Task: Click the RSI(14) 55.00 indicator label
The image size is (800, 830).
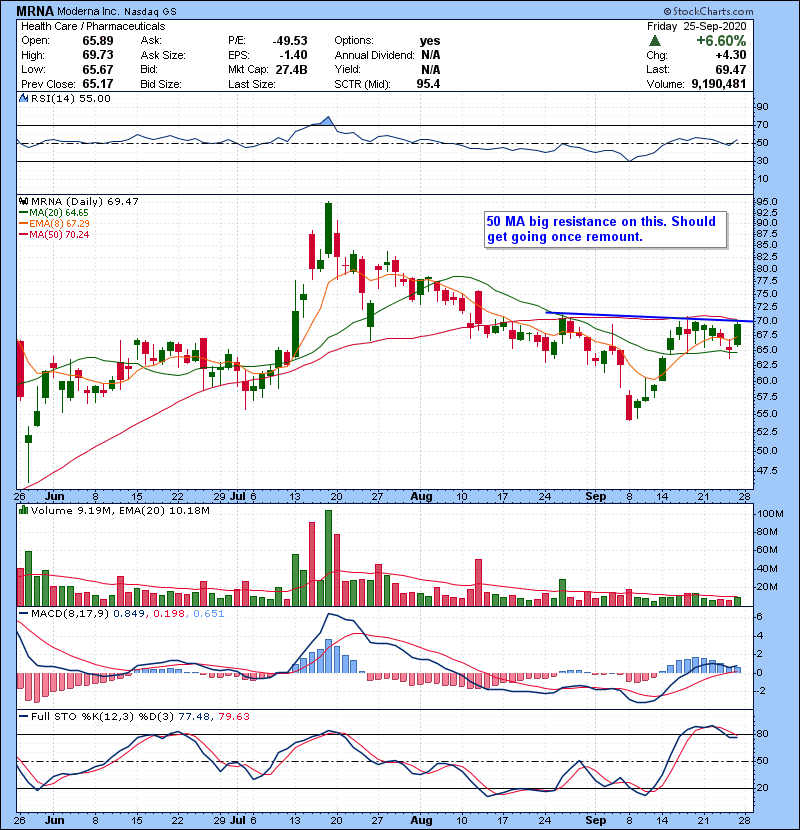Action: pos(71,98)
